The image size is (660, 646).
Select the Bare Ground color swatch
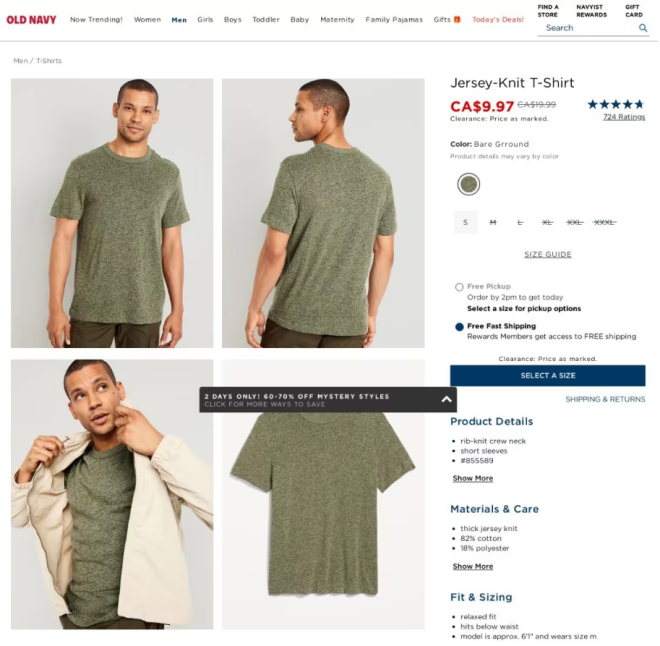pos(469,184)
